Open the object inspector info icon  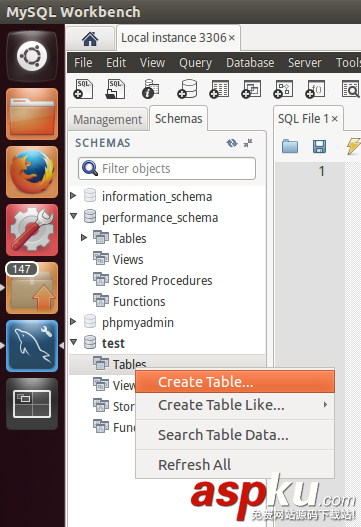point(151,89)
